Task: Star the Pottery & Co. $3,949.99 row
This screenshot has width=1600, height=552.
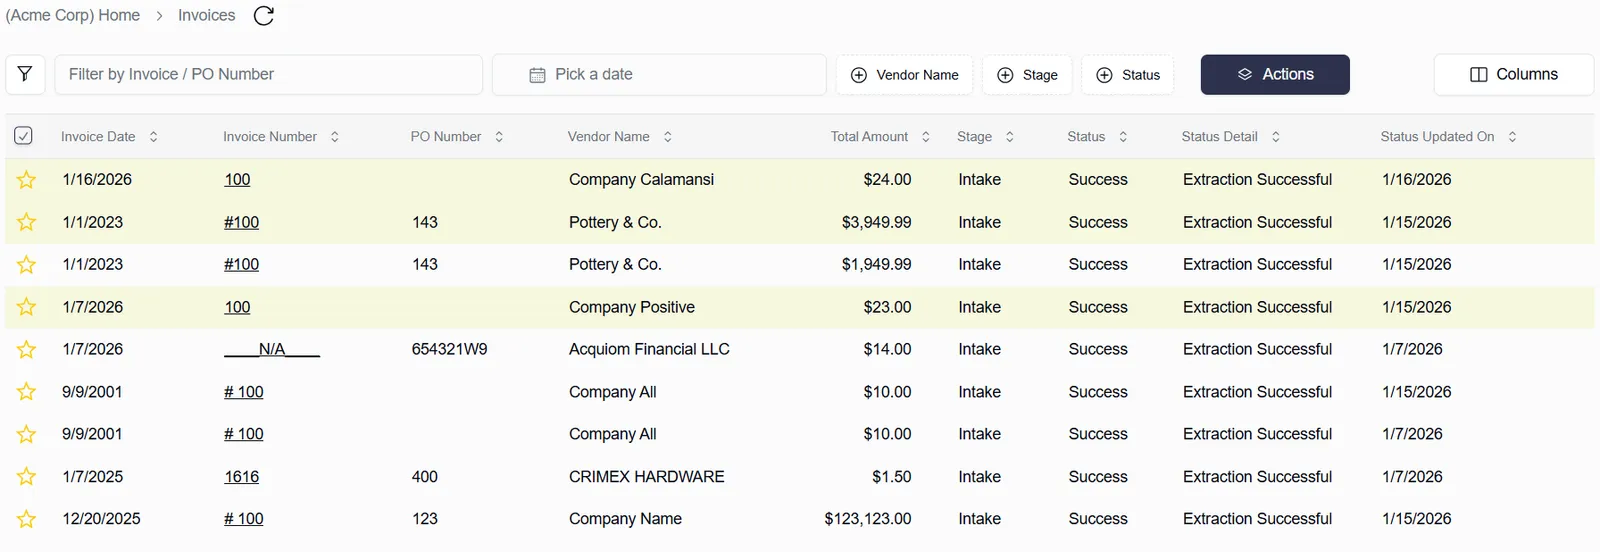Action: click(x=27, y=222)
